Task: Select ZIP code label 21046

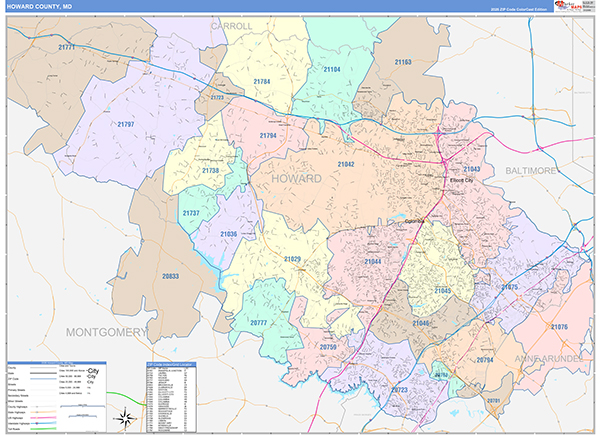Action: coord(421,323)
